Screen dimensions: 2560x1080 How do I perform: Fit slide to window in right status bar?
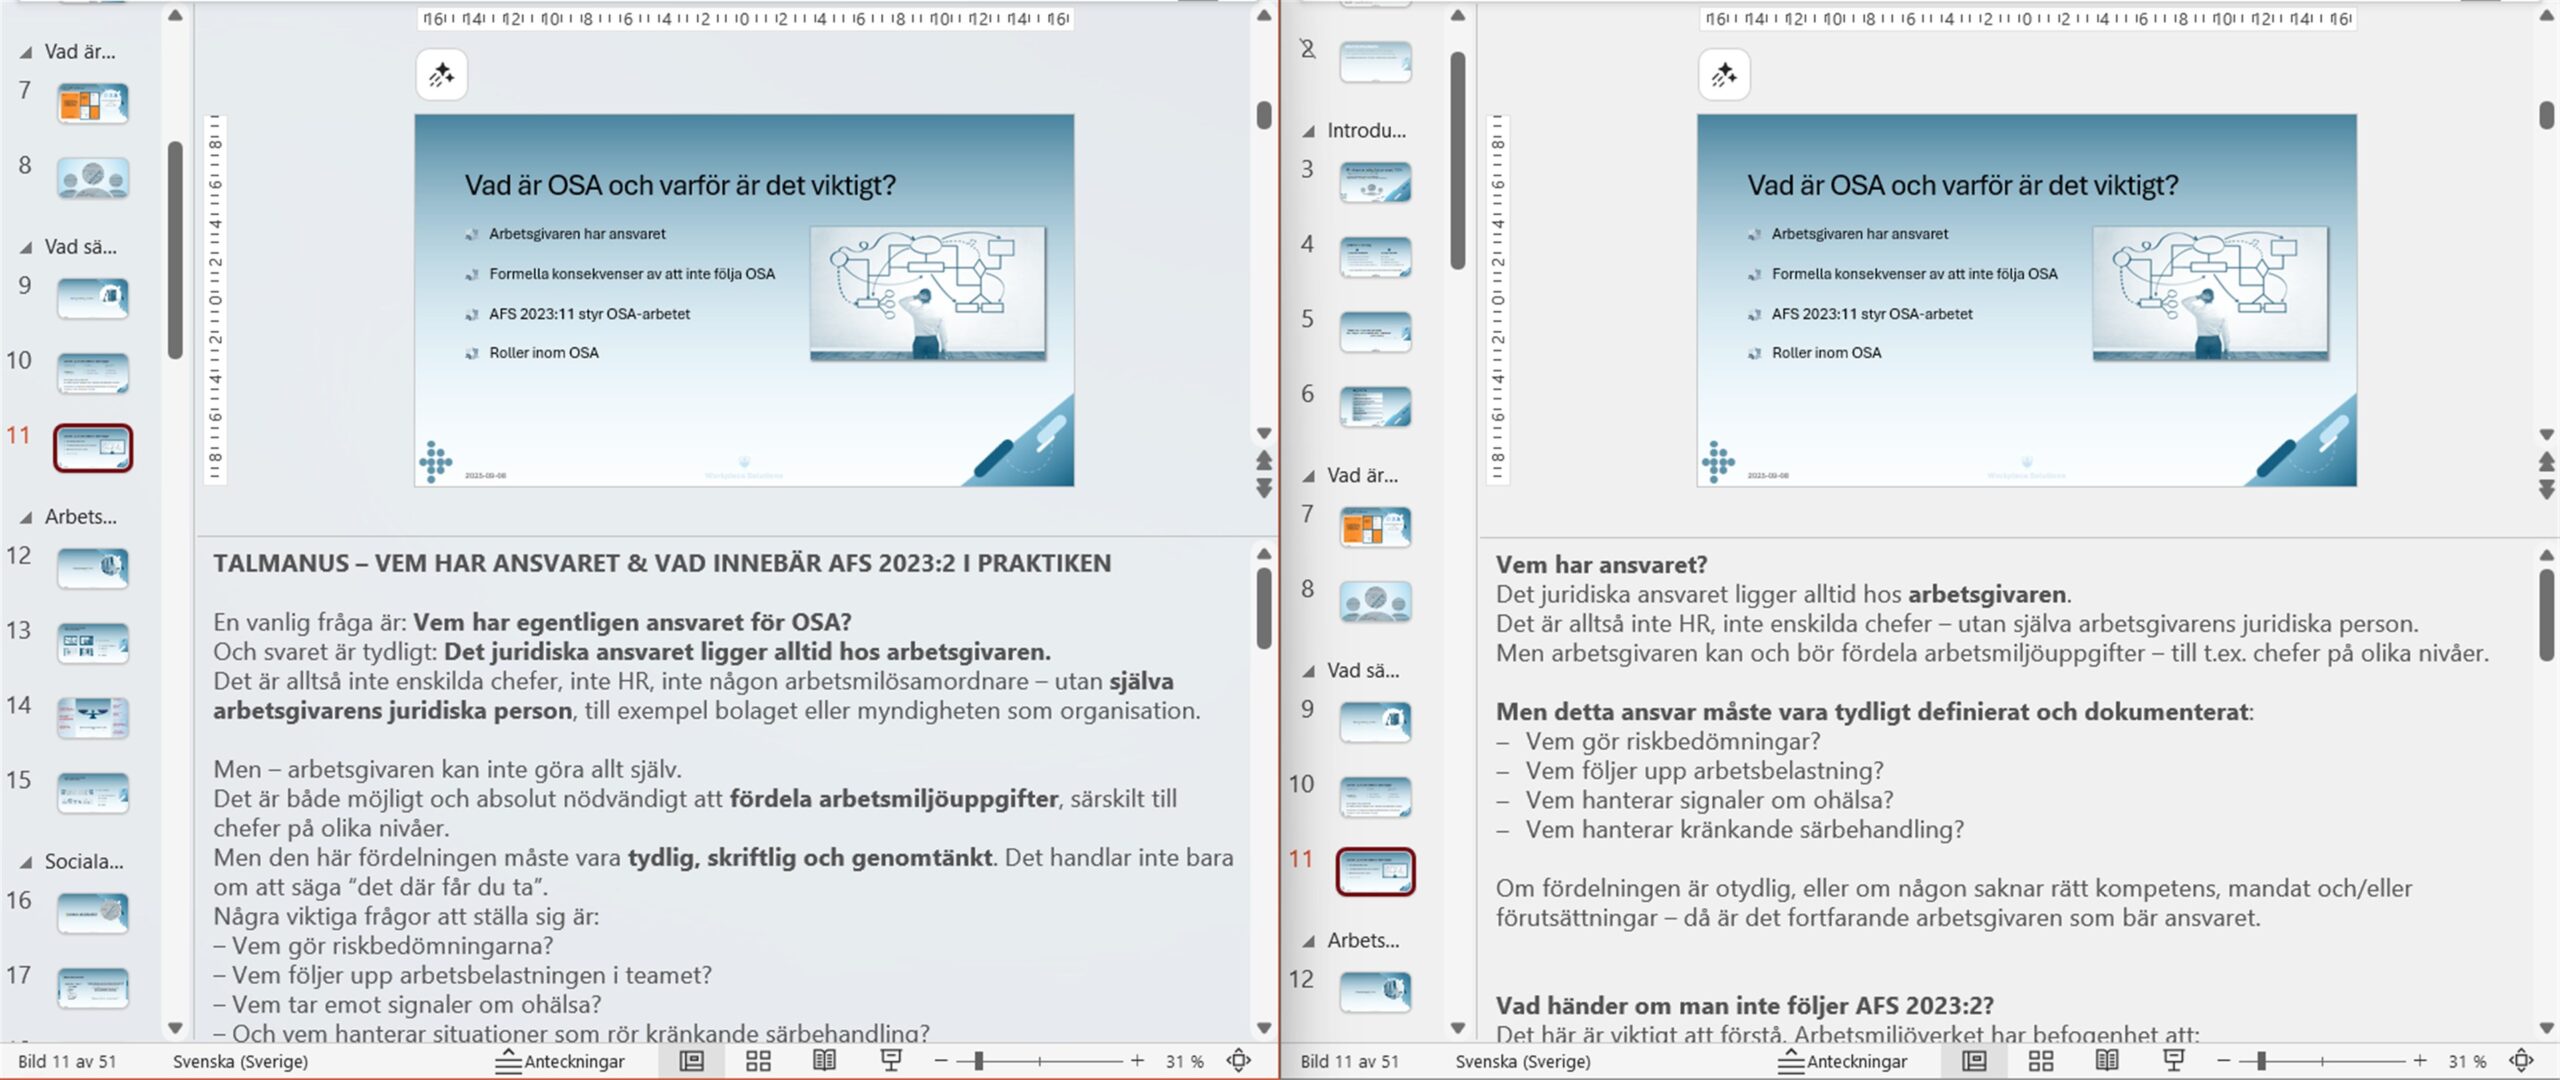(2521, 1061)
